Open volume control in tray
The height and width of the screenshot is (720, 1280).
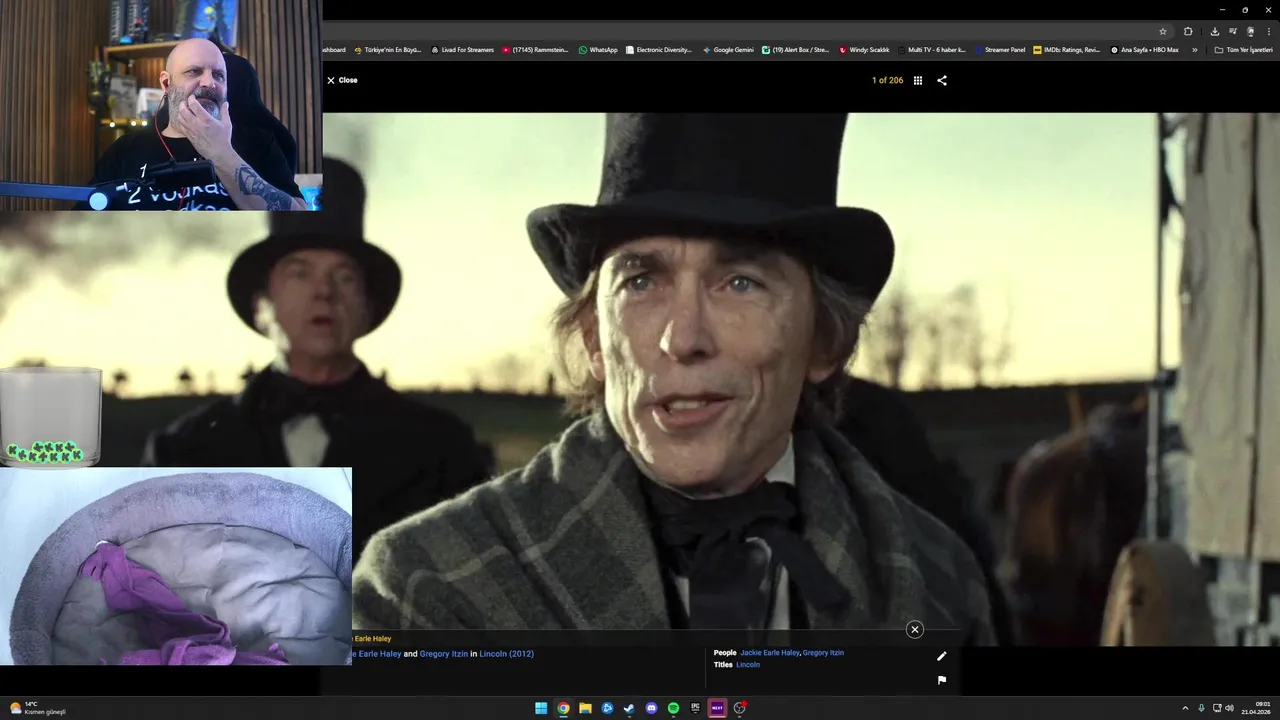(x=1229, y=708)
